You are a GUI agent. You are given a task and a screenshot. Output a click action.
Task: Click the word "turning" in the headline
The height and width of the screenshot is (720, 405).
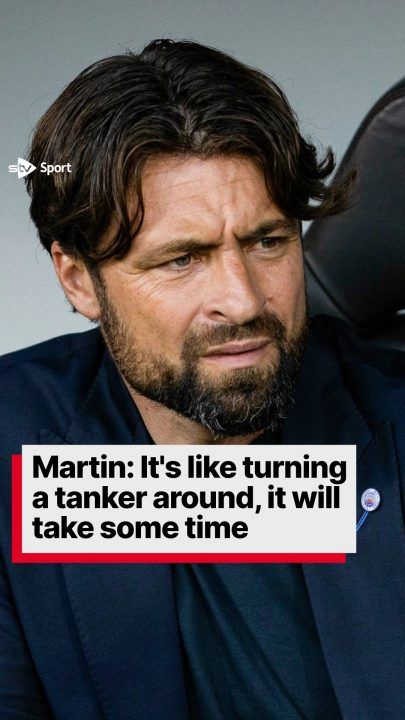click(295, 470)
